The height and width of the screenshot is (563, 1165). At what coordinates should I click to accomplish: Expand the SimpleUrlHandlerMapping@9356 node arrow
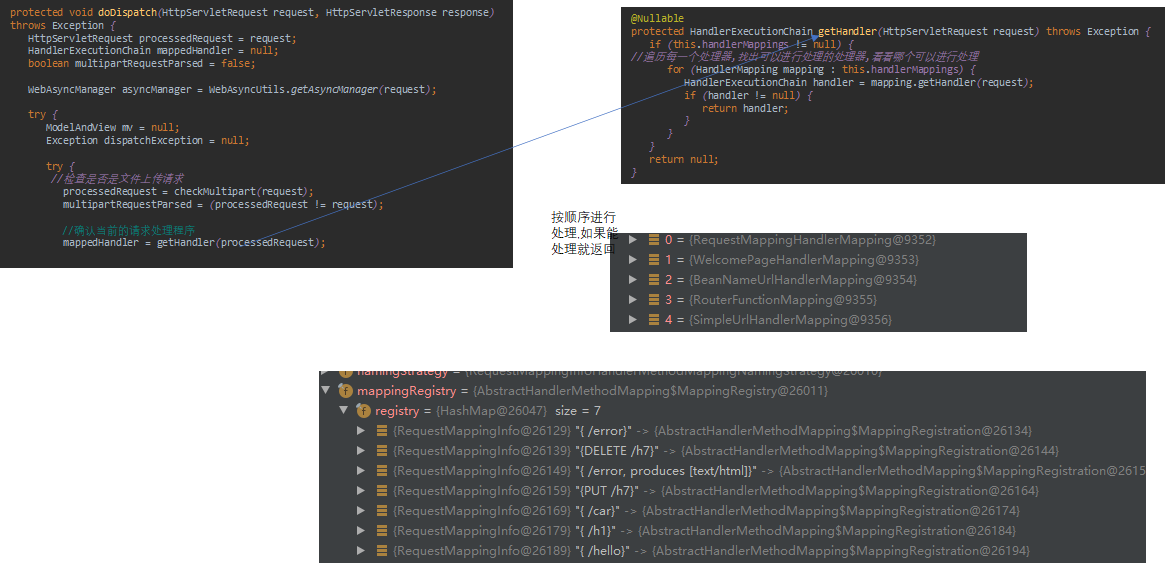click(x=633, y=320)
